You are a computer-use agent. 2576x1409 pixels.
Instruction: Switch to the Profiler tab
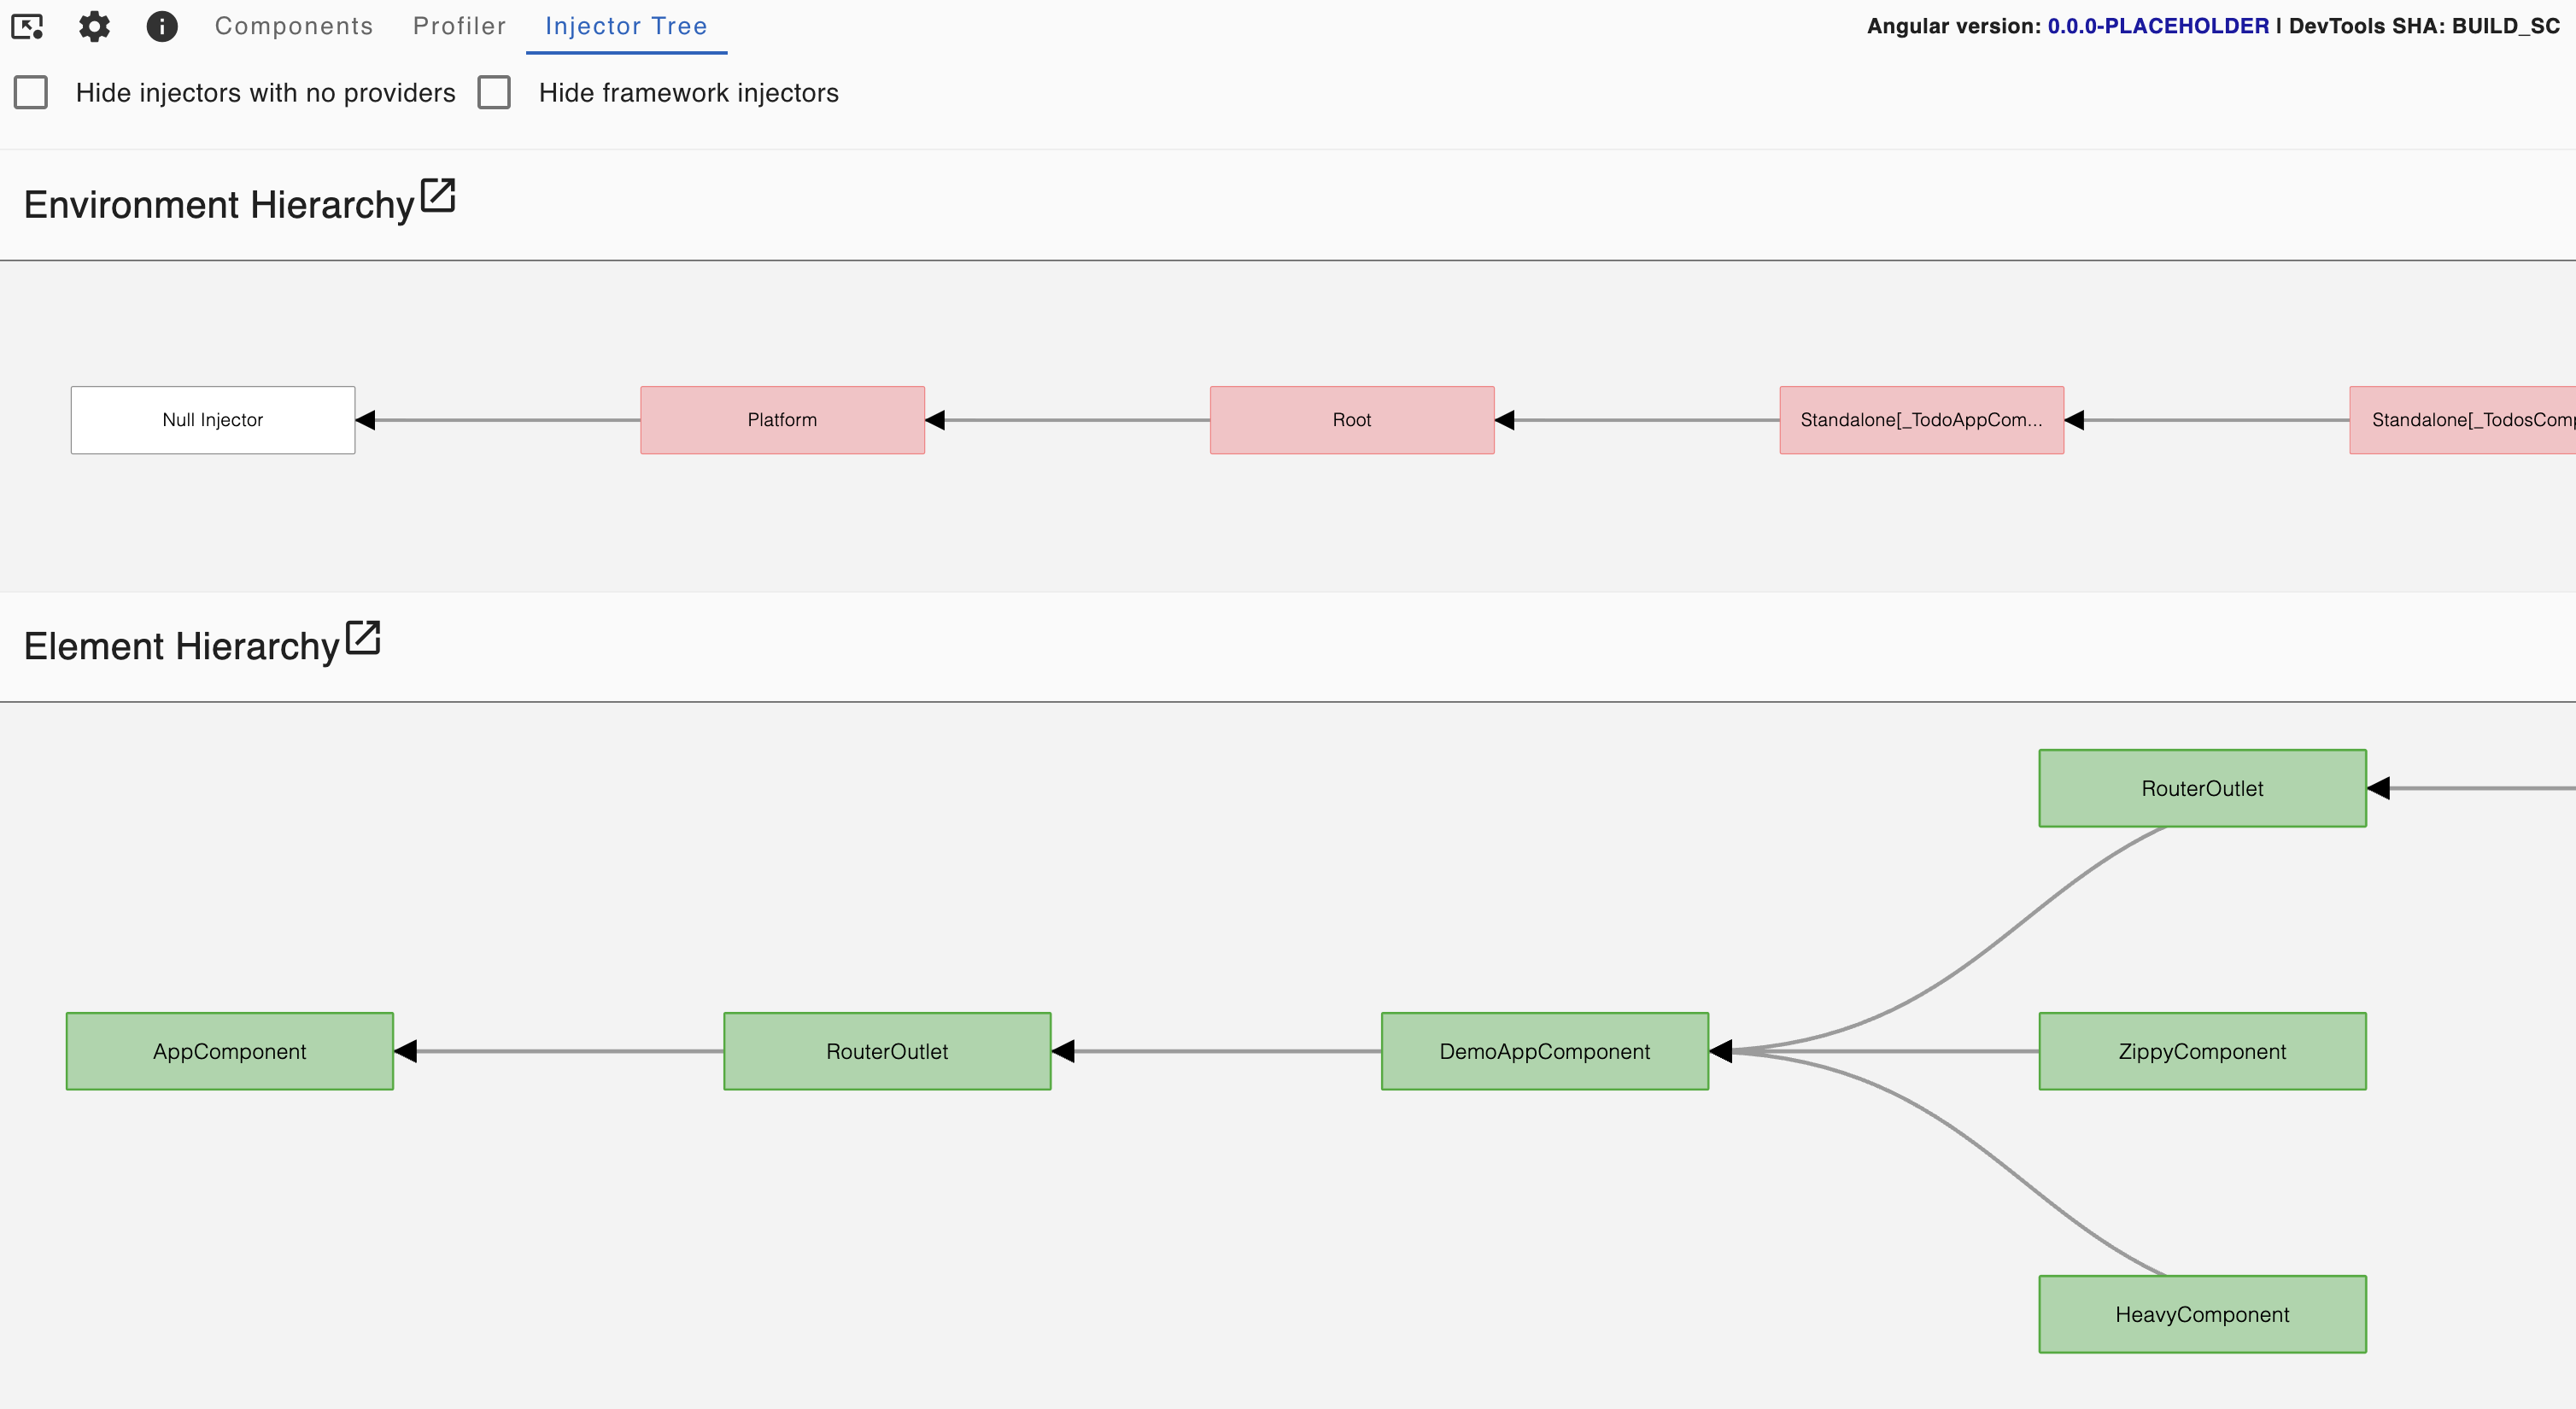(x=459, y=26)
